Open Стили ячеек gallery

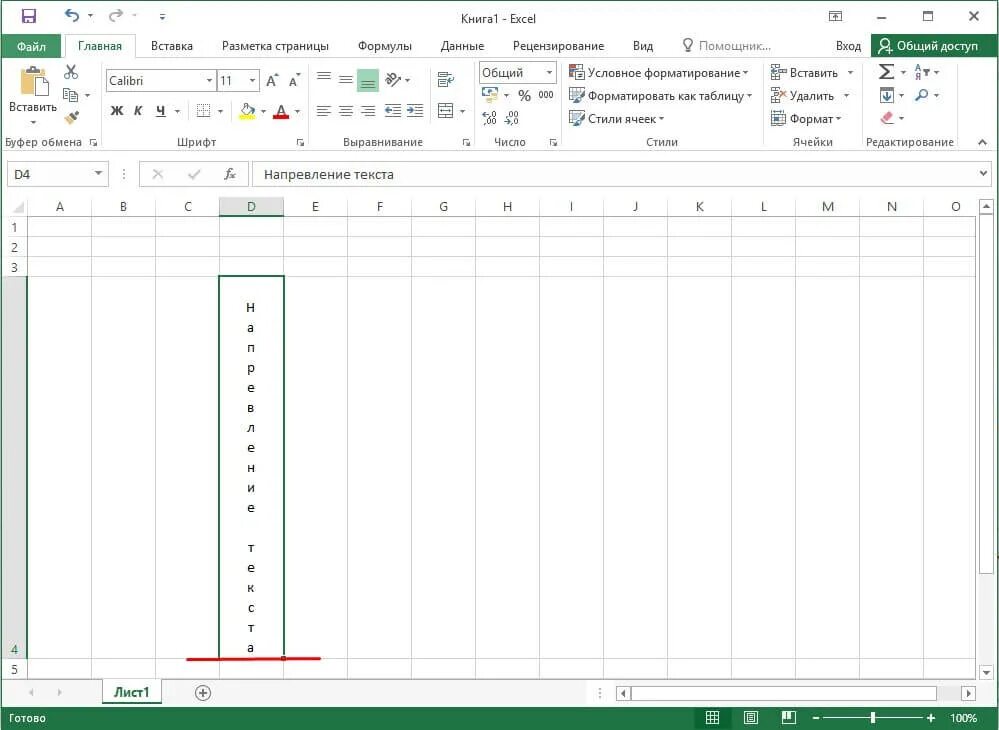(617, 118)
